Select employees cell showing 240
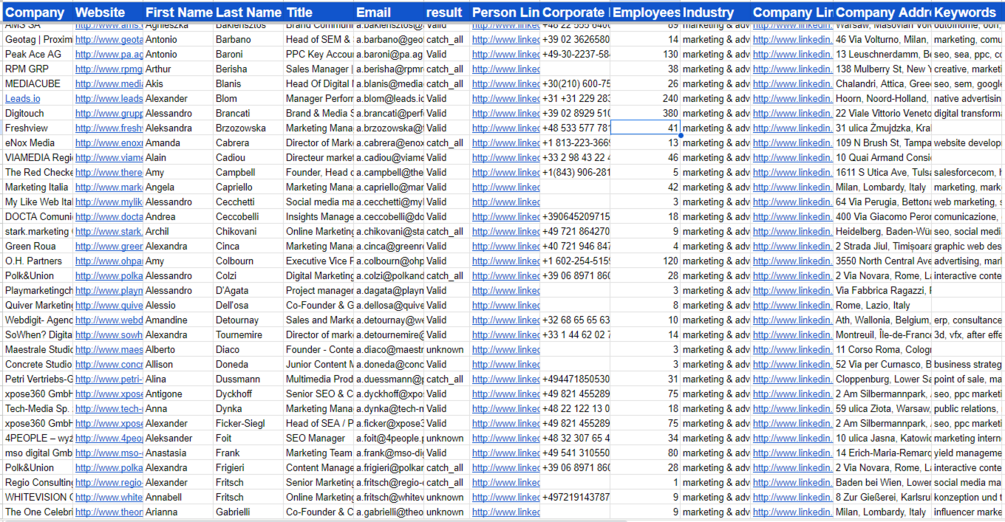 point(645,98)
